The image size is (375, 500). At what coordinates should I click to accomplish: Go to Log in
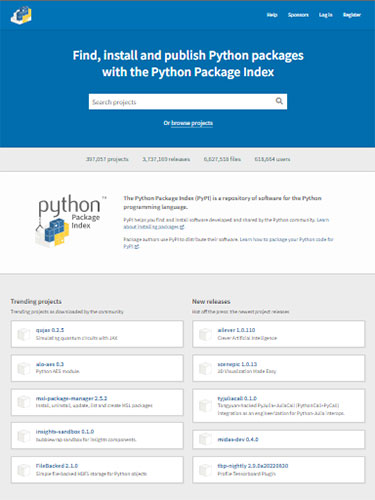coord(326,15)
